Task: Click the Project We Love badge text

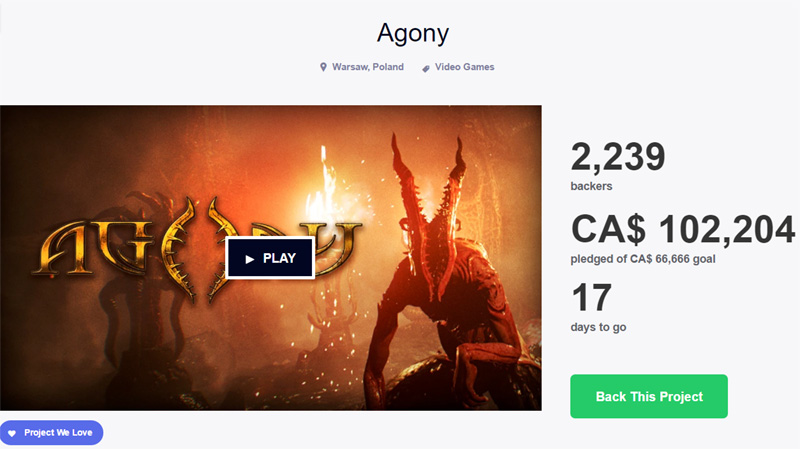Action: (x=58, y=433)
